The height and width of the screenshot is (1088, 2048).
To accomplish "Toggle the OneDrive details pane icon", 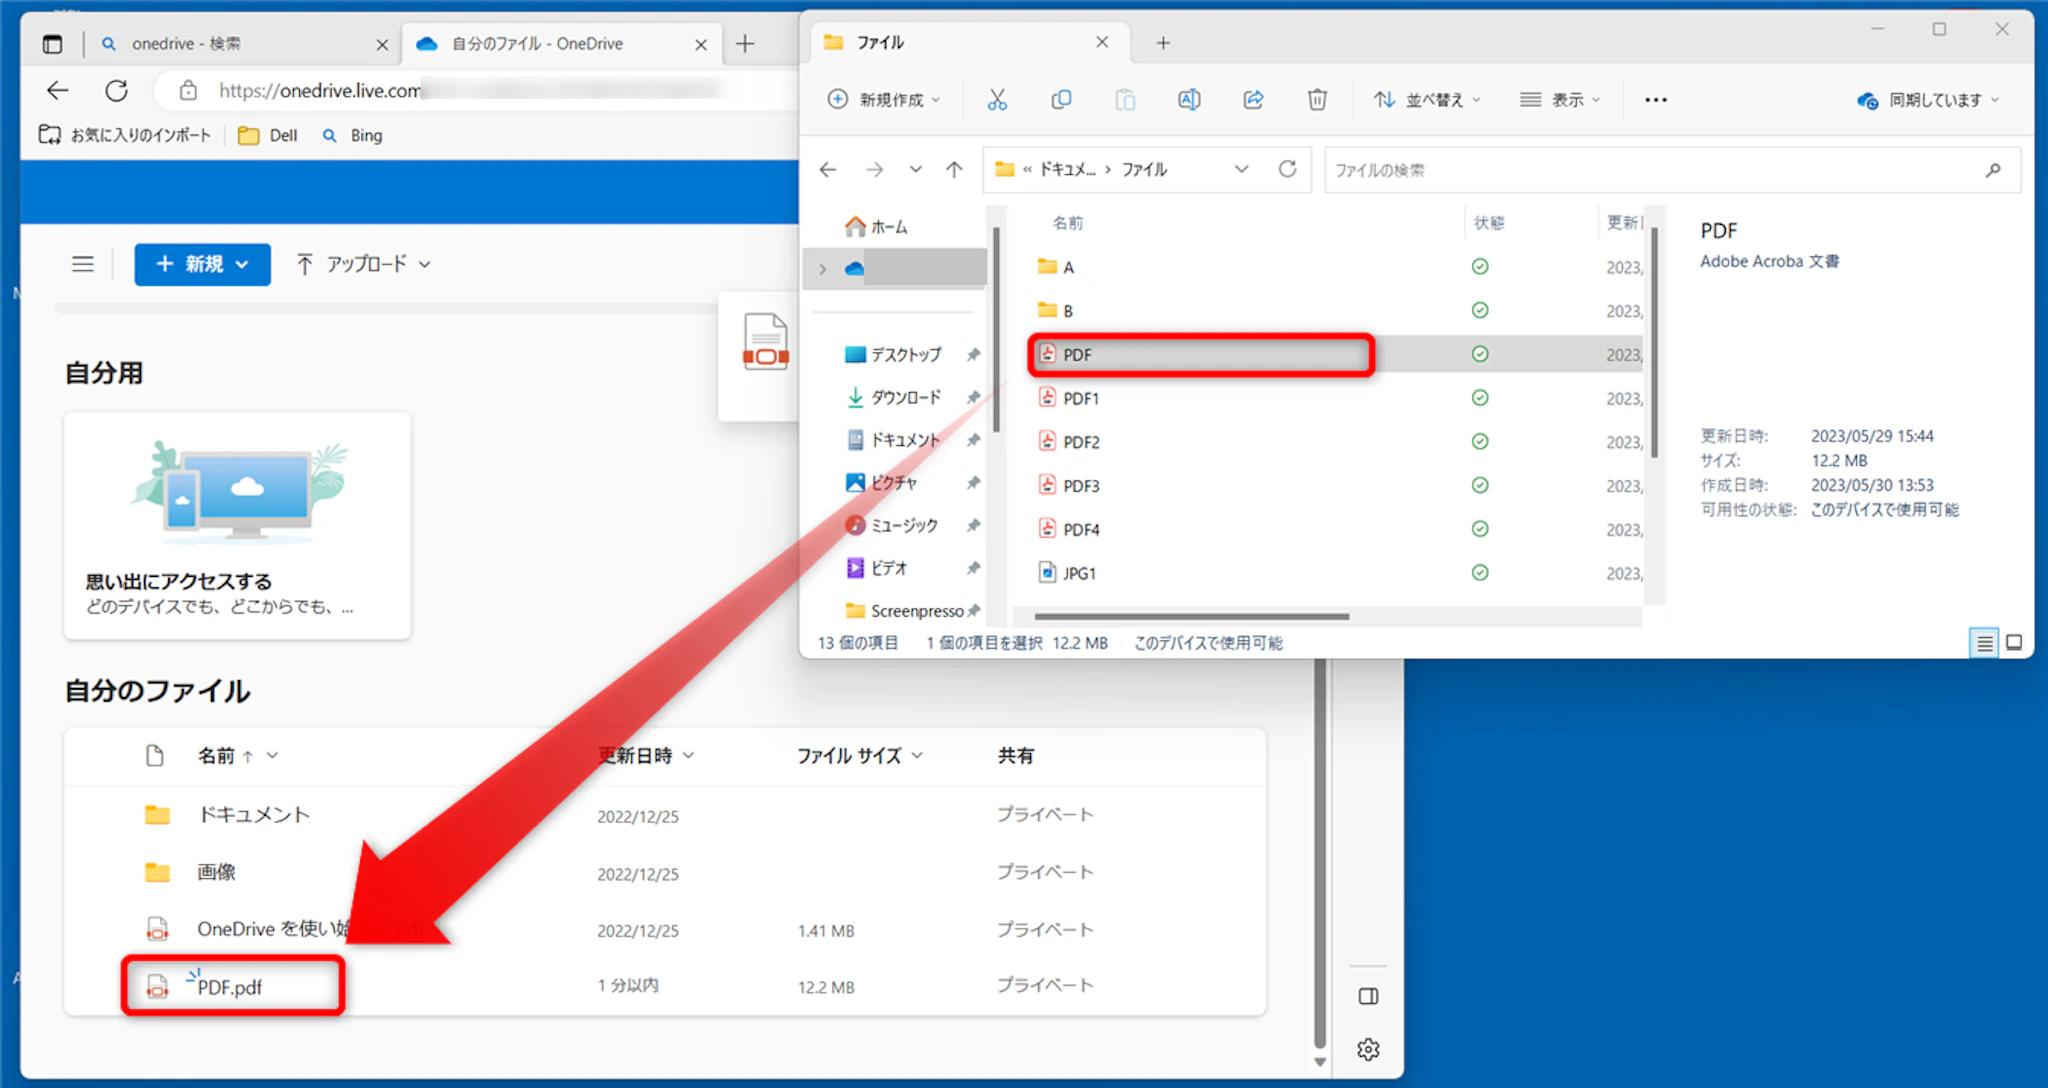I will click(x=1368, y=996).
